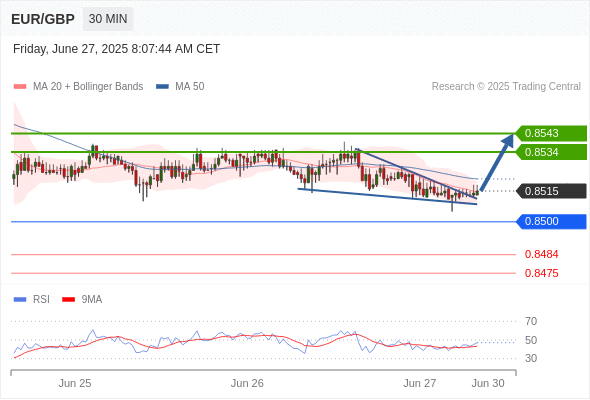Click the 0.8484 support level label
This screenshot has width=590, height=400.
coord(541,254)
